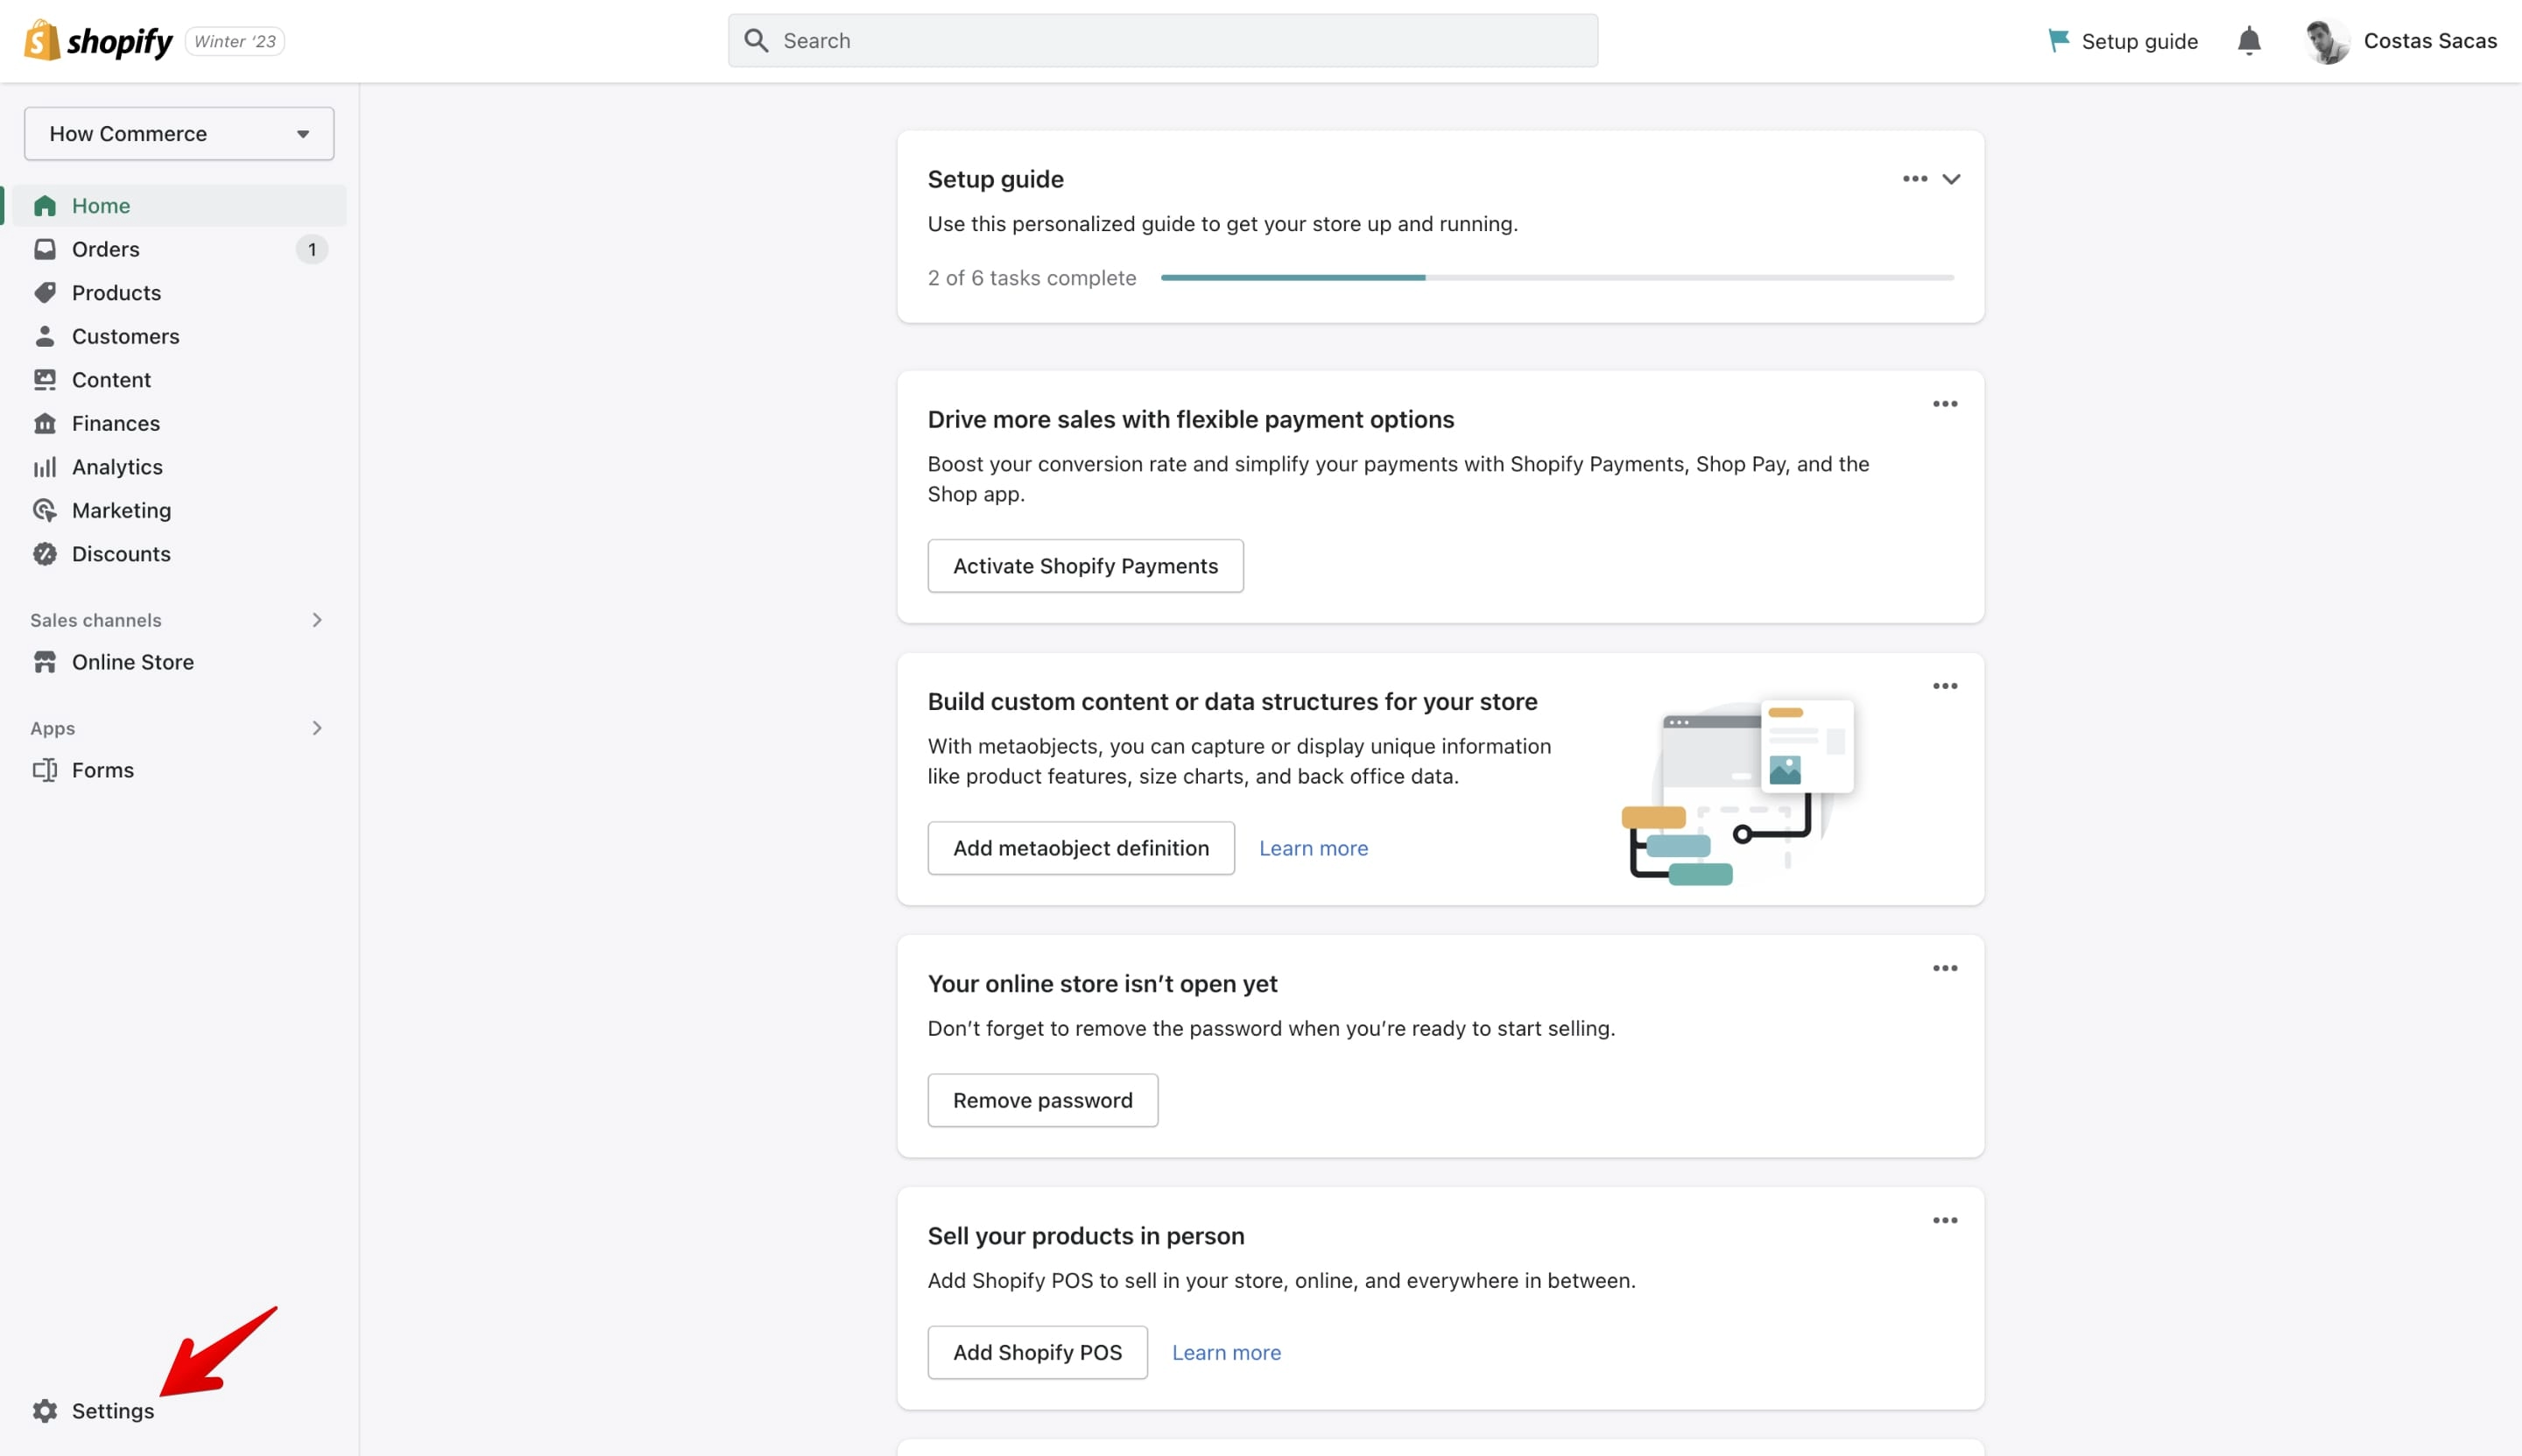Click the Customers person icon
This screenshot has width=2522, height=1456.
point(45,336)
